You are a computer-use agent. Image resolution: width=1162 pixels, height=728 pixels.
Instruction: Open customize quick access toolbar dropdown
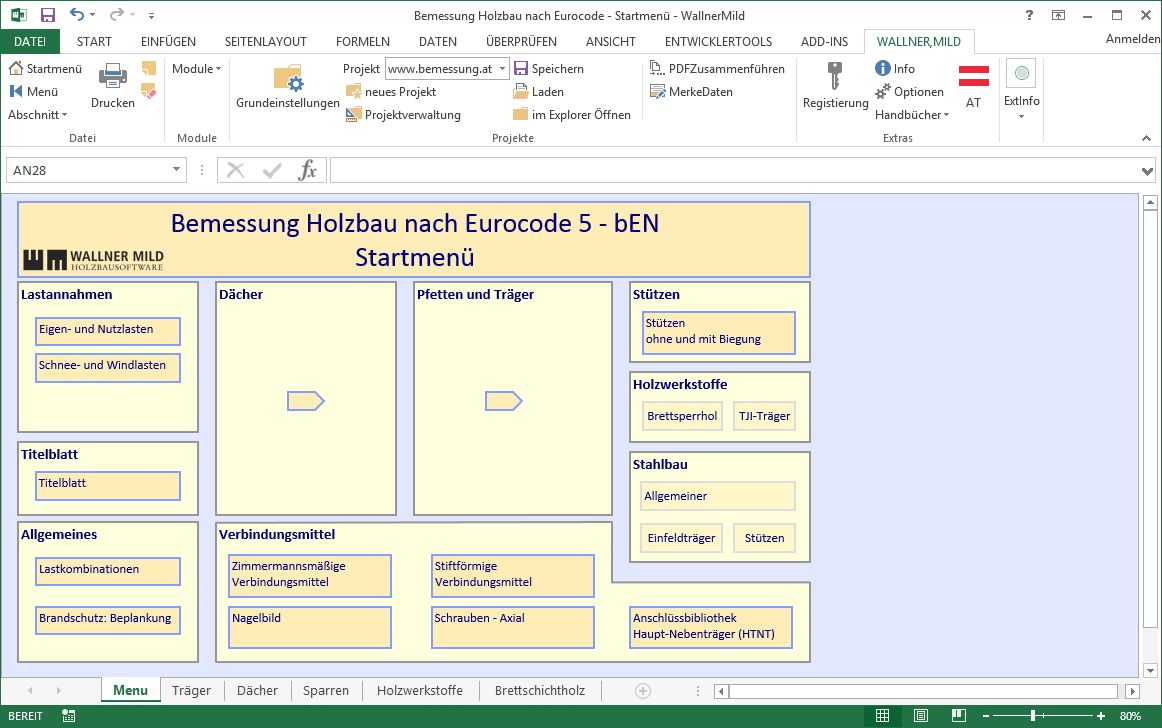tap(151, 15)
